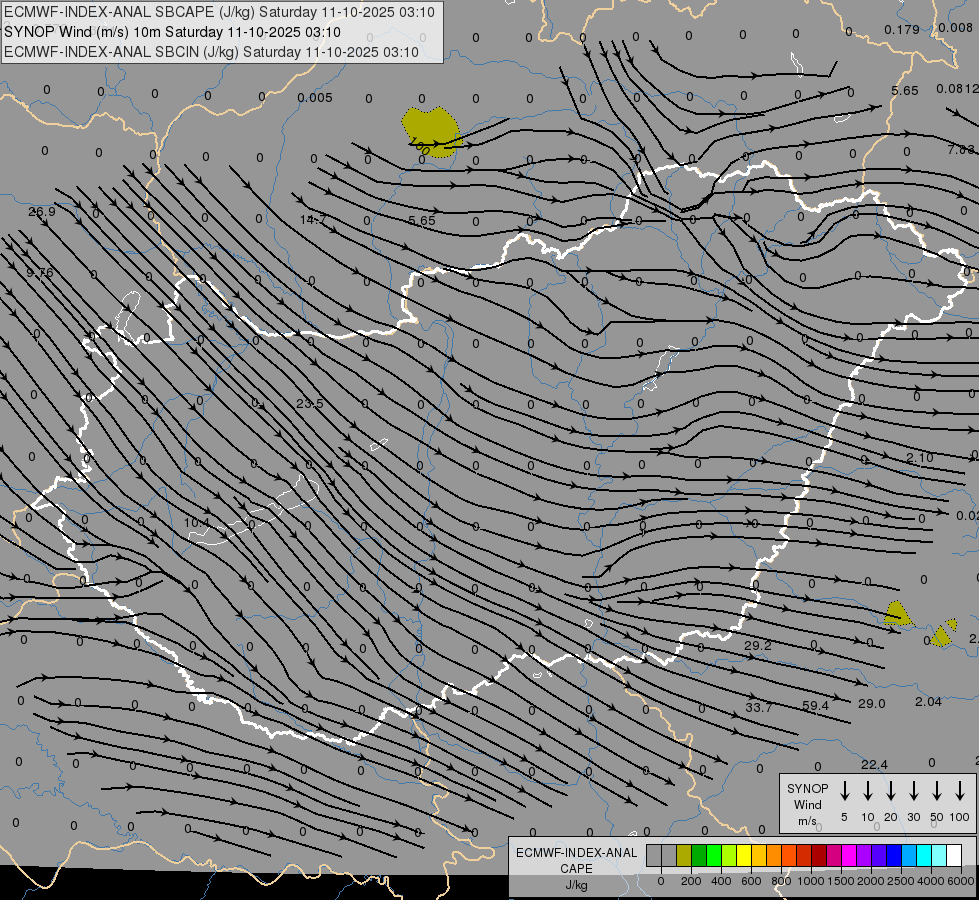Pick the 50 m/s wind legend arrow
Viewport: 979px width, 900px height.
coord(937,791)
